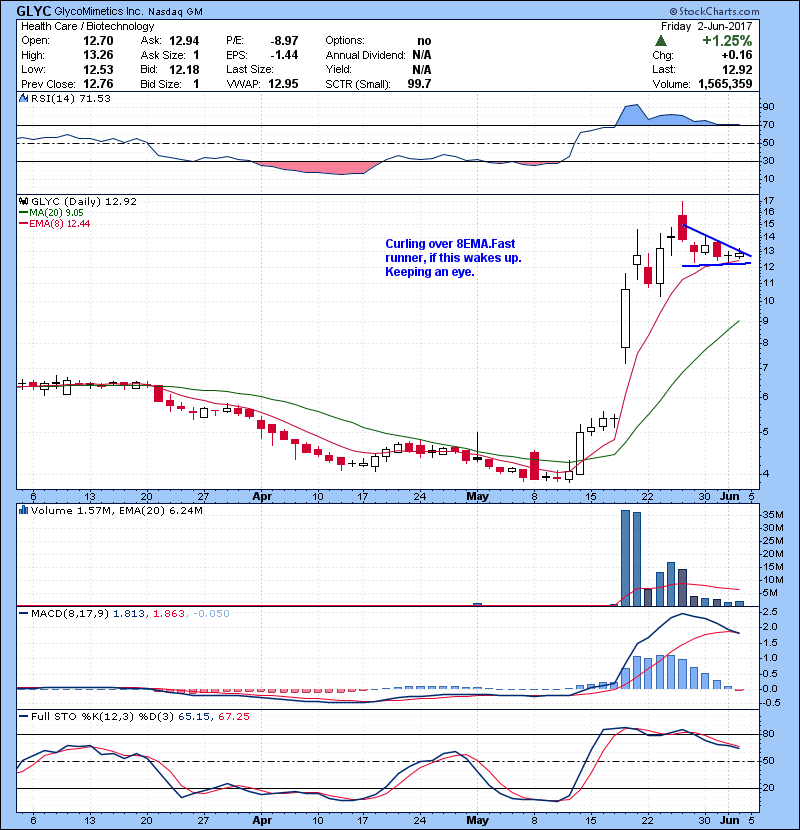
Task: Click the Ask price 12.94
Action: click(x=184, y=41)
